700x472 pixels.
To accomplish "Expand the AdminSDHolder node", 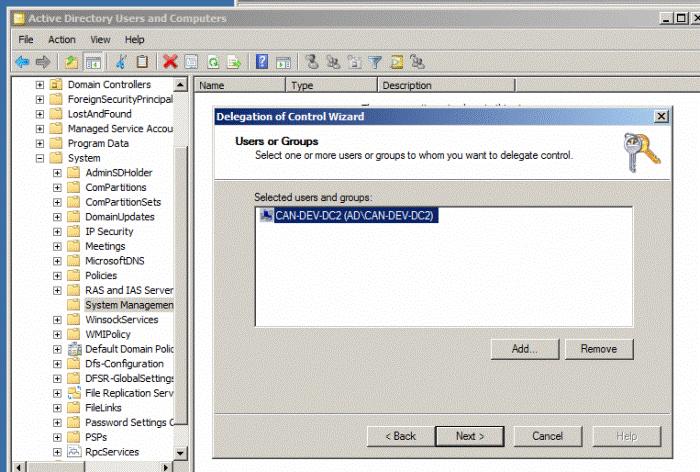I will [57, 173].
